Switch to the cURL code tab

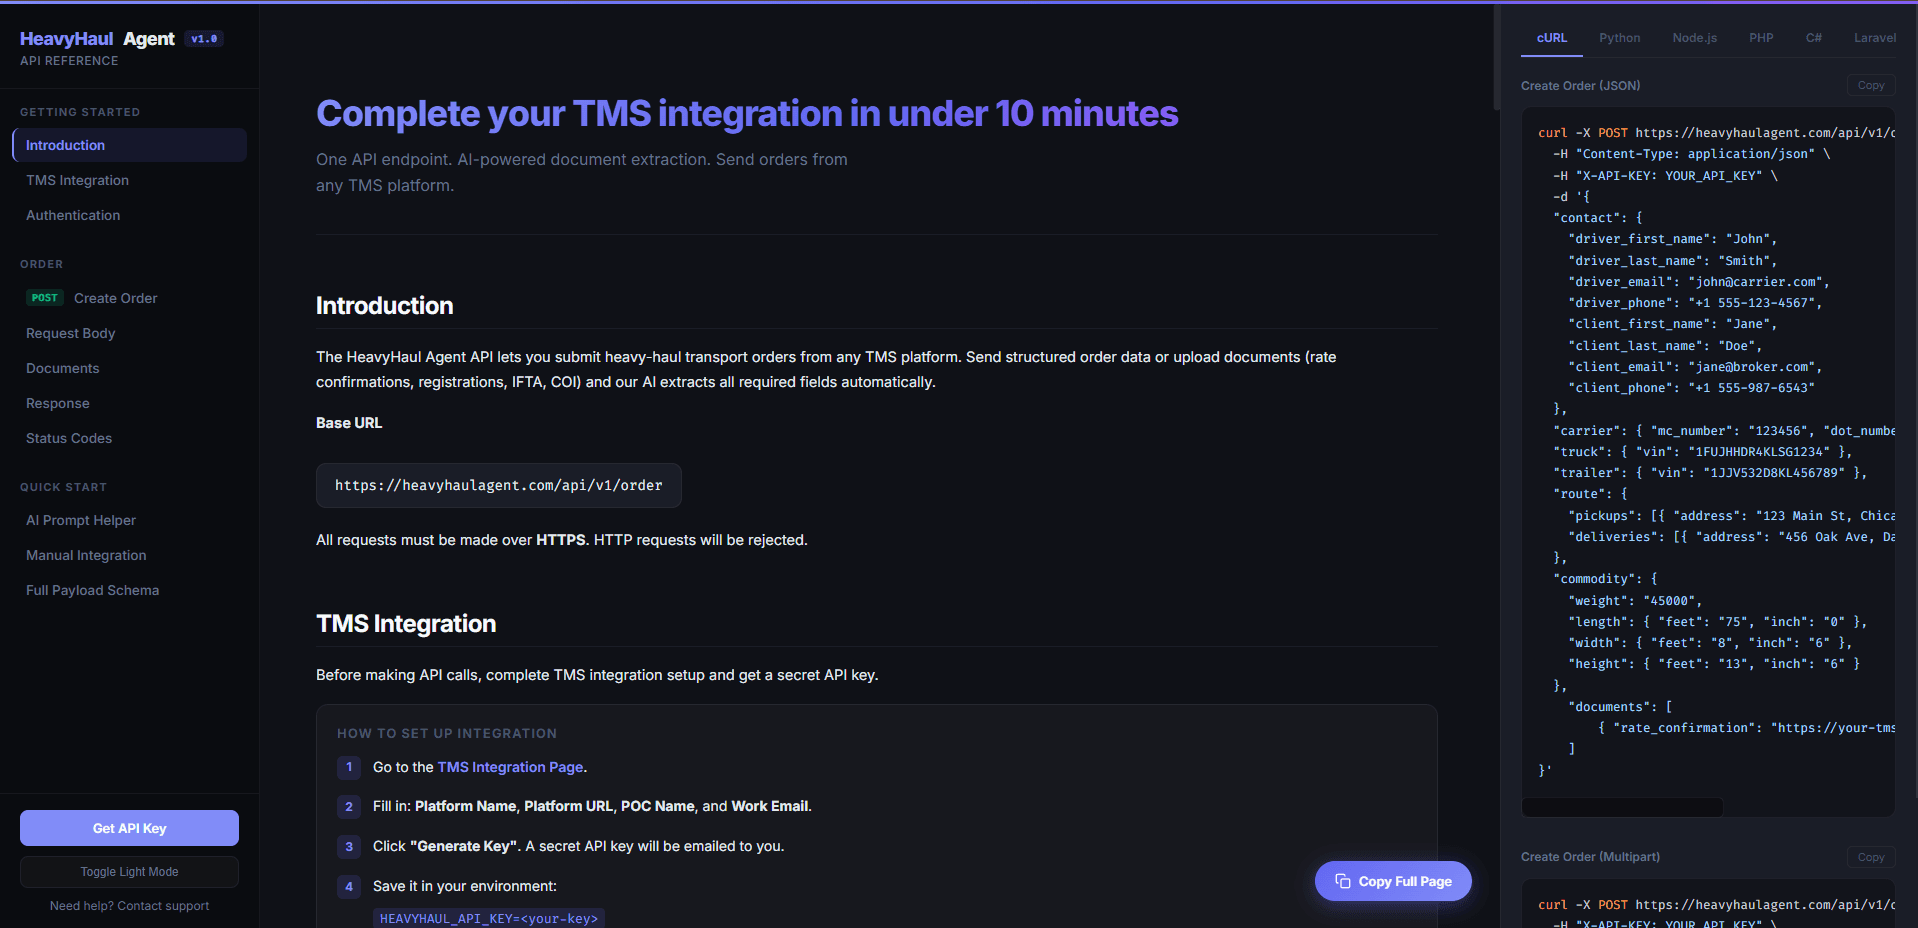(1552, 38)
